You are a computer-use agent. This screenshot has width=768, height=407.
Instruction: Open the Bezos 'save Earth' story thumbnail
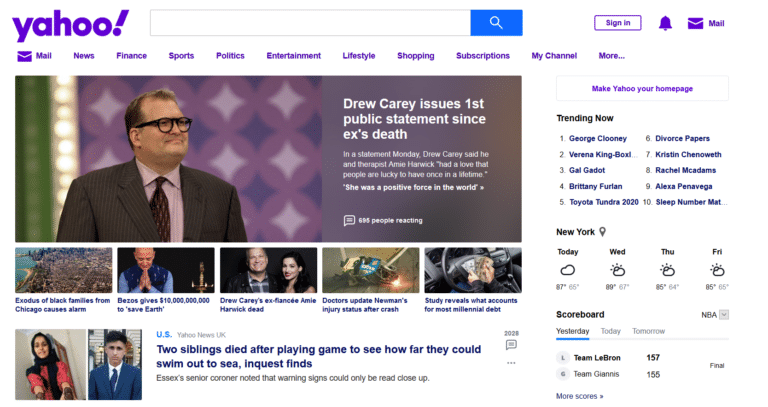pos(166,270)
